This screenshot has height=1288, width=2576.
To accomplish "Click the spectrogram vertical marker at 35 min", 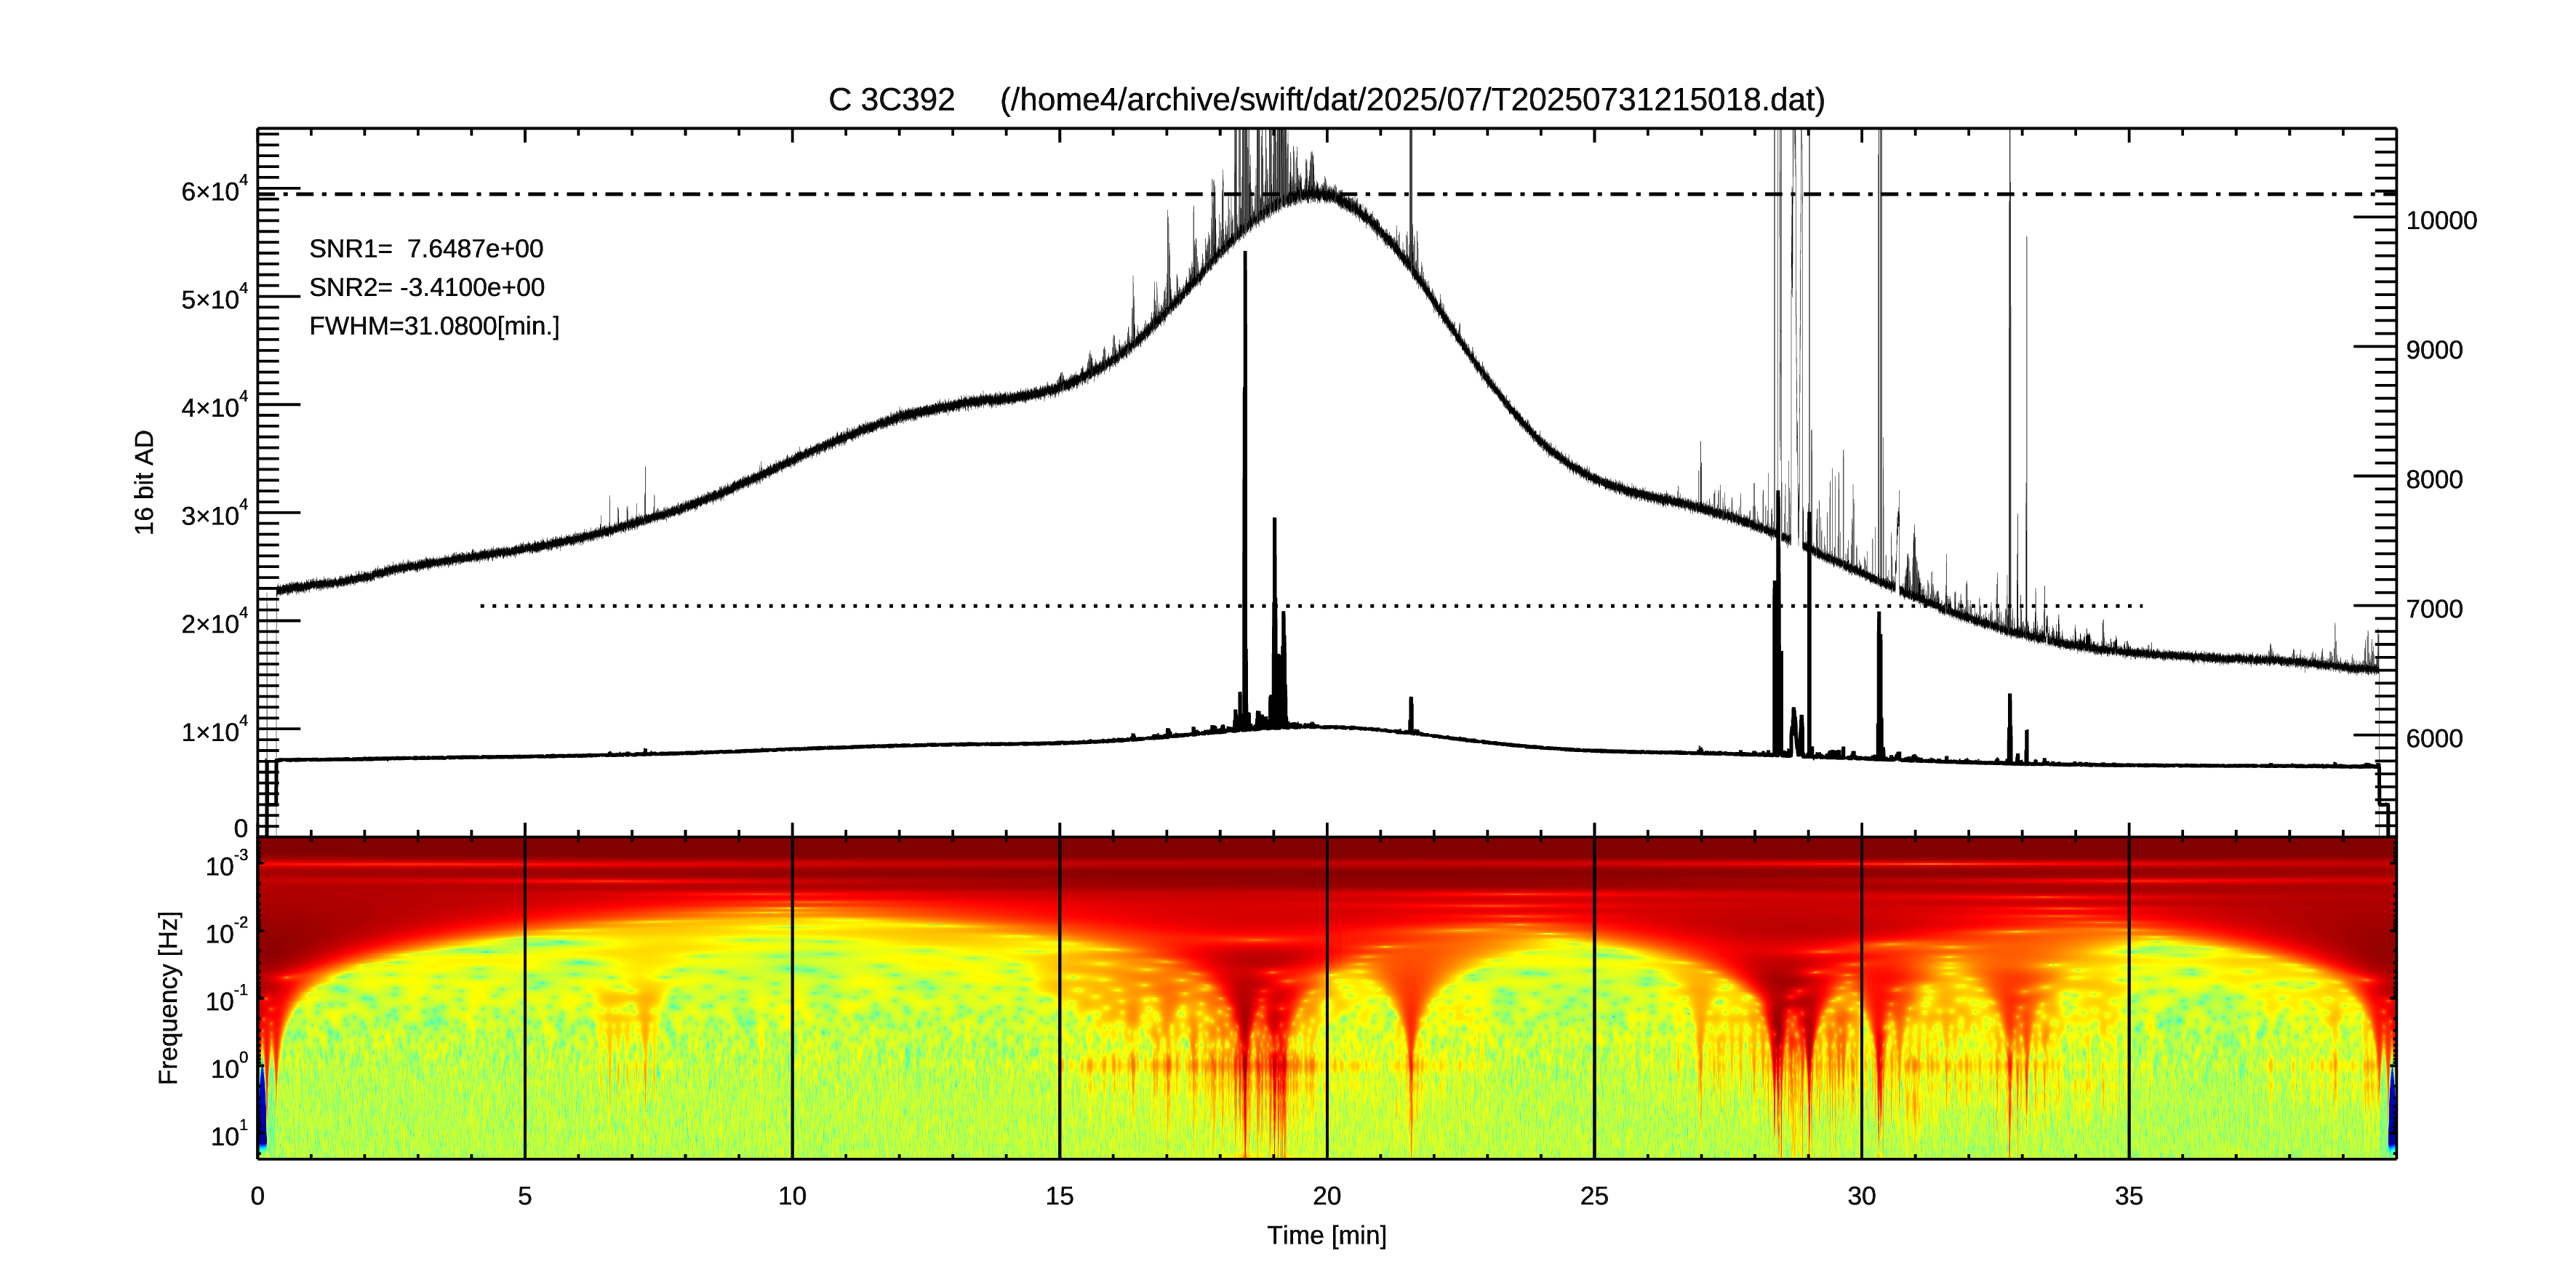I will pos(2129,997).
